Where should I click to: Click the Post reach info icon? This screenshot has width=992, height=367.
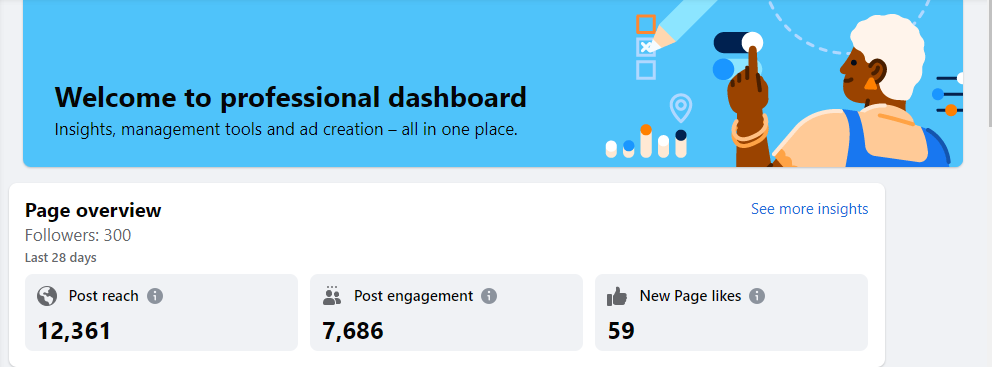tap(155, 295)
